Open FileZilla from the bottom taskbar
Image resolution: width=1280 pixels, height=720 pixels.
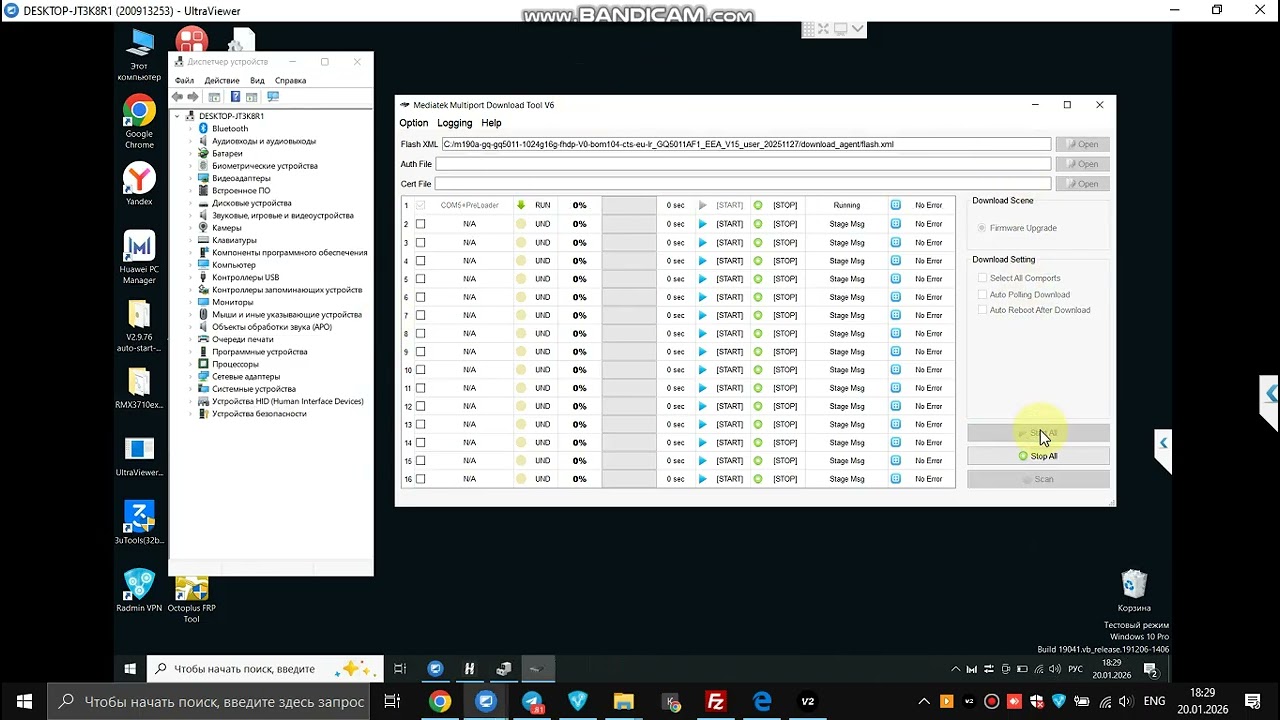point(715,702)
